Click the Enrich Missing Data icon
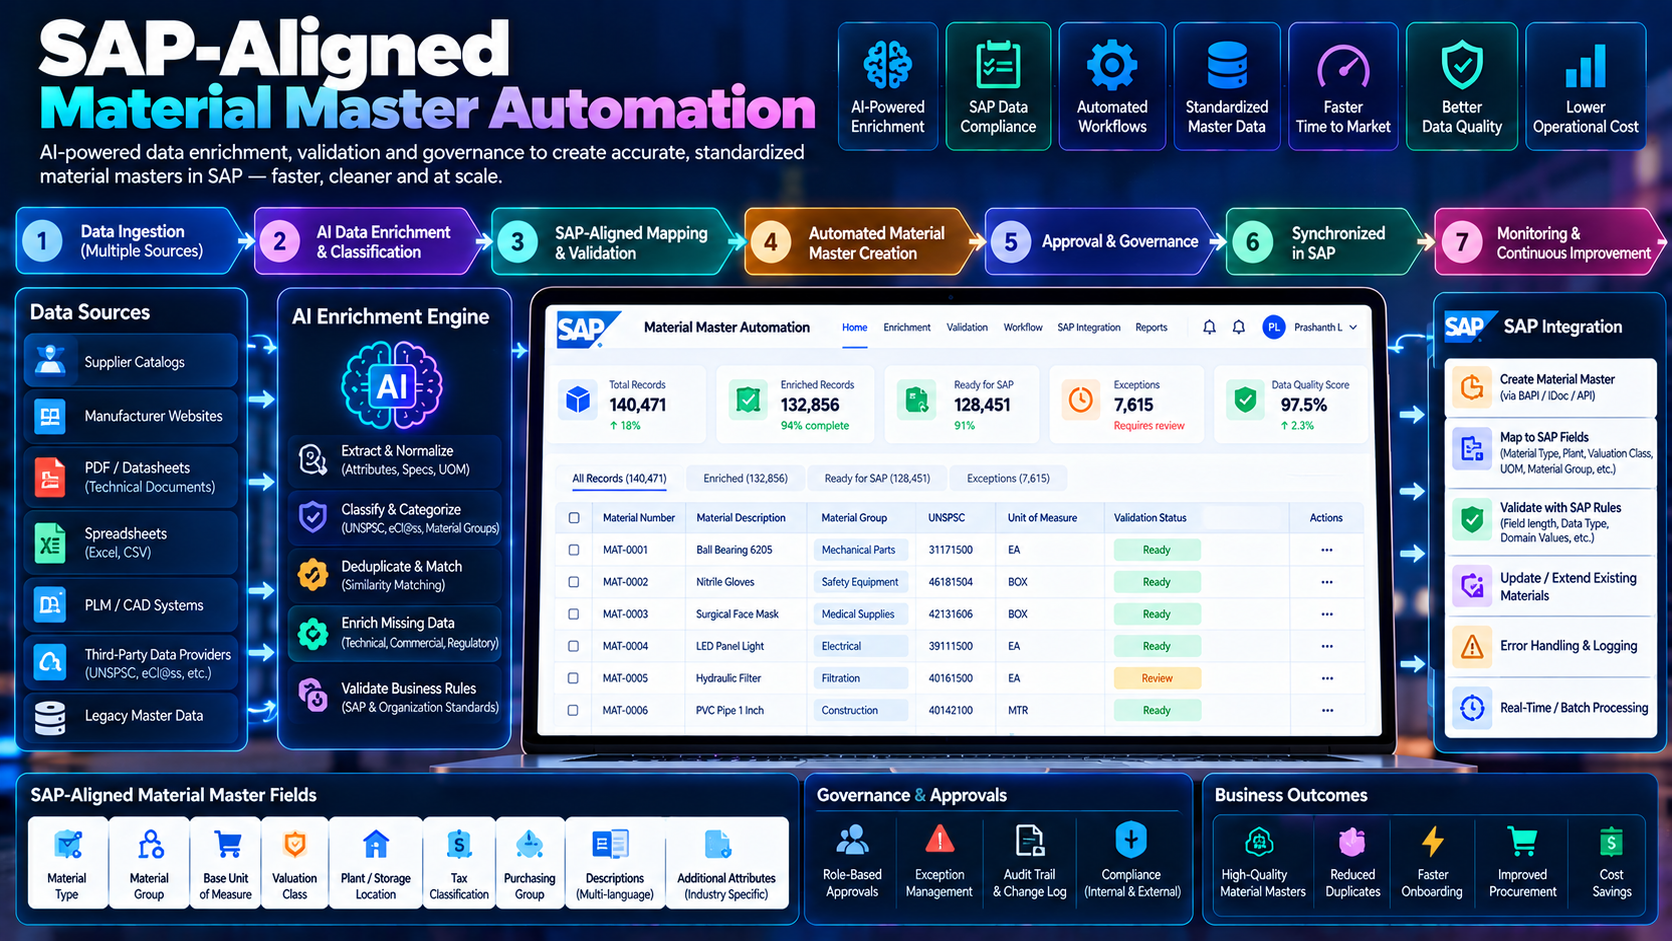The width and height of the screenshot is (1672, 941). coord(313,633)
